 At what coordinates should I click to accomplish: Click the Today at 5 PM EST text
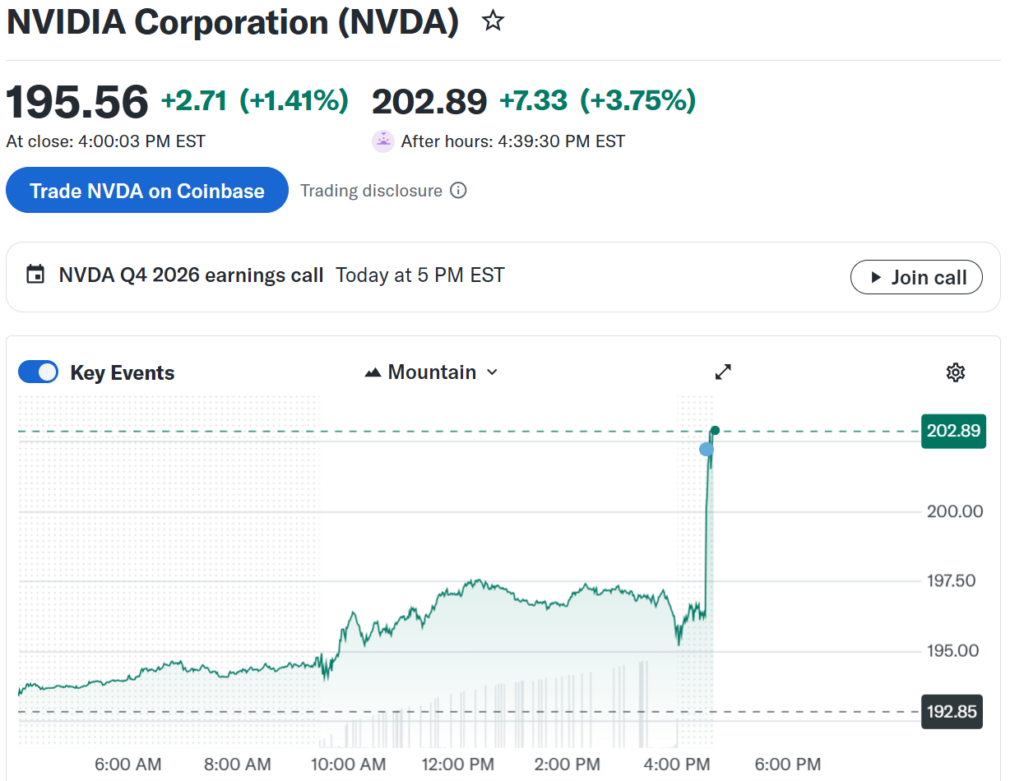(420, 274)
